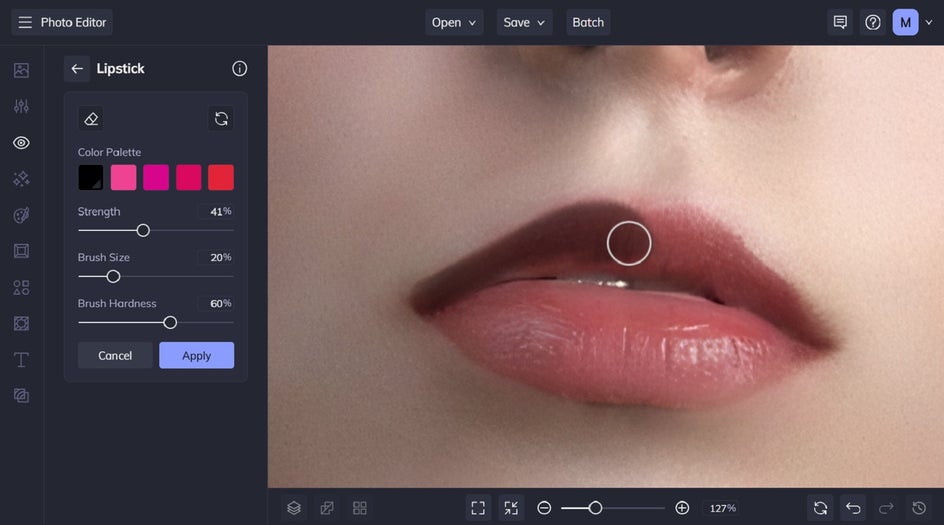This screenshot has width=944, height=525.
Task: Pick the red color swatch
Action: click(x=221, y=178)
